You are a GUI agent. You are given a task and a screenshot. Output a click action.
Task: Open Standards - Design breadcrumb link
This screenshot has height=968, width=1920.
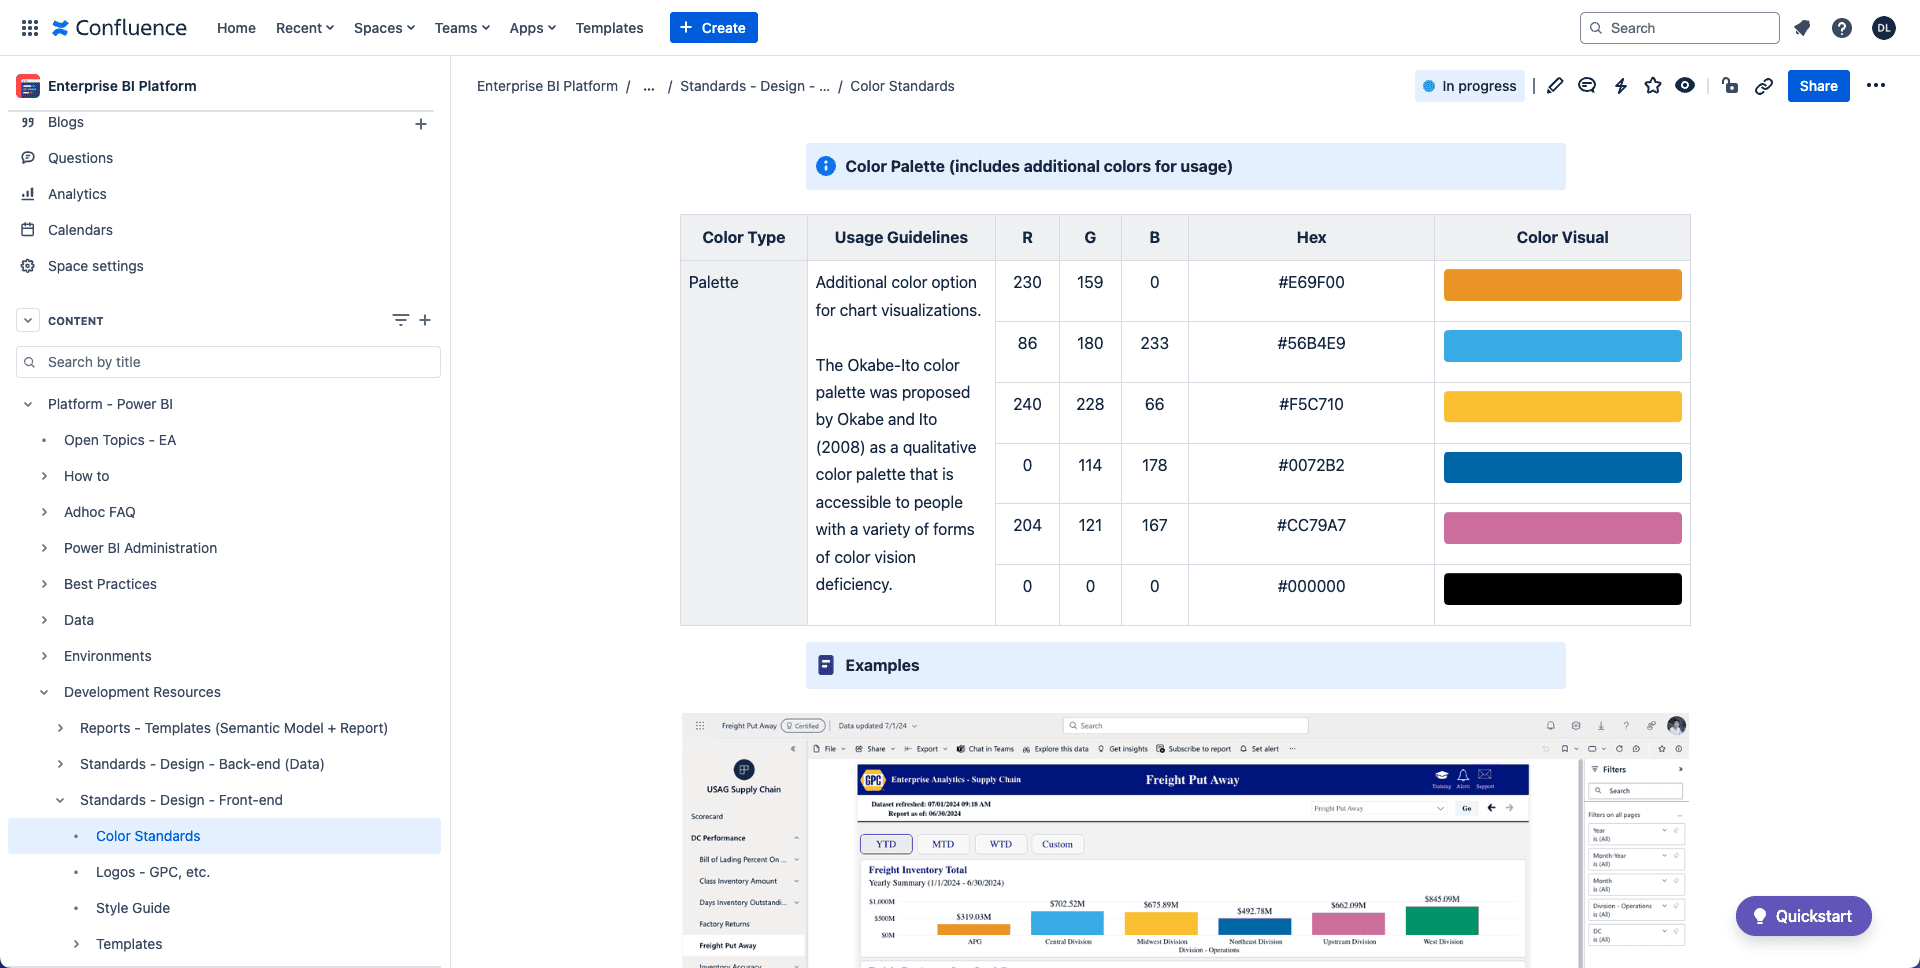755,86
